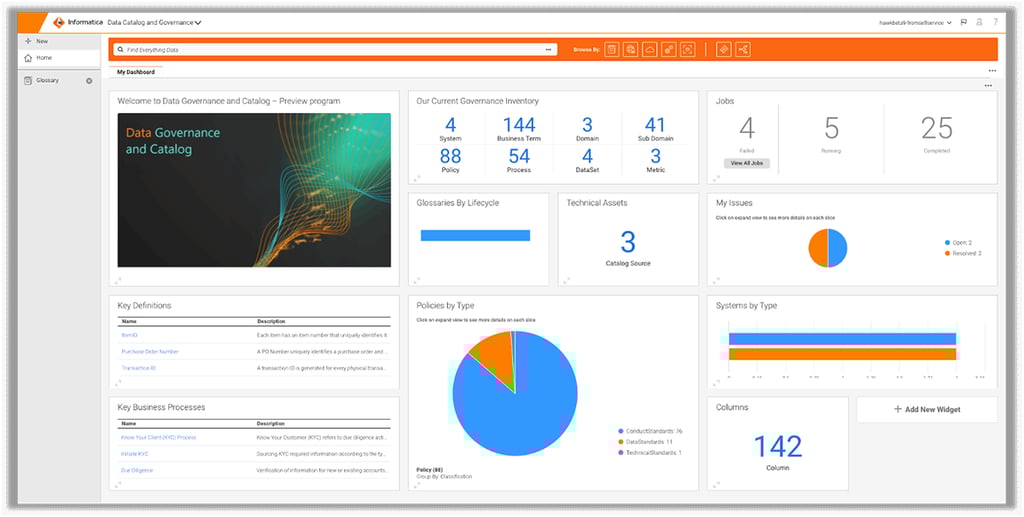
Task: Click the DataStandards: 11 legend entry
Action: pyautogui.click(x=645, y=442)
